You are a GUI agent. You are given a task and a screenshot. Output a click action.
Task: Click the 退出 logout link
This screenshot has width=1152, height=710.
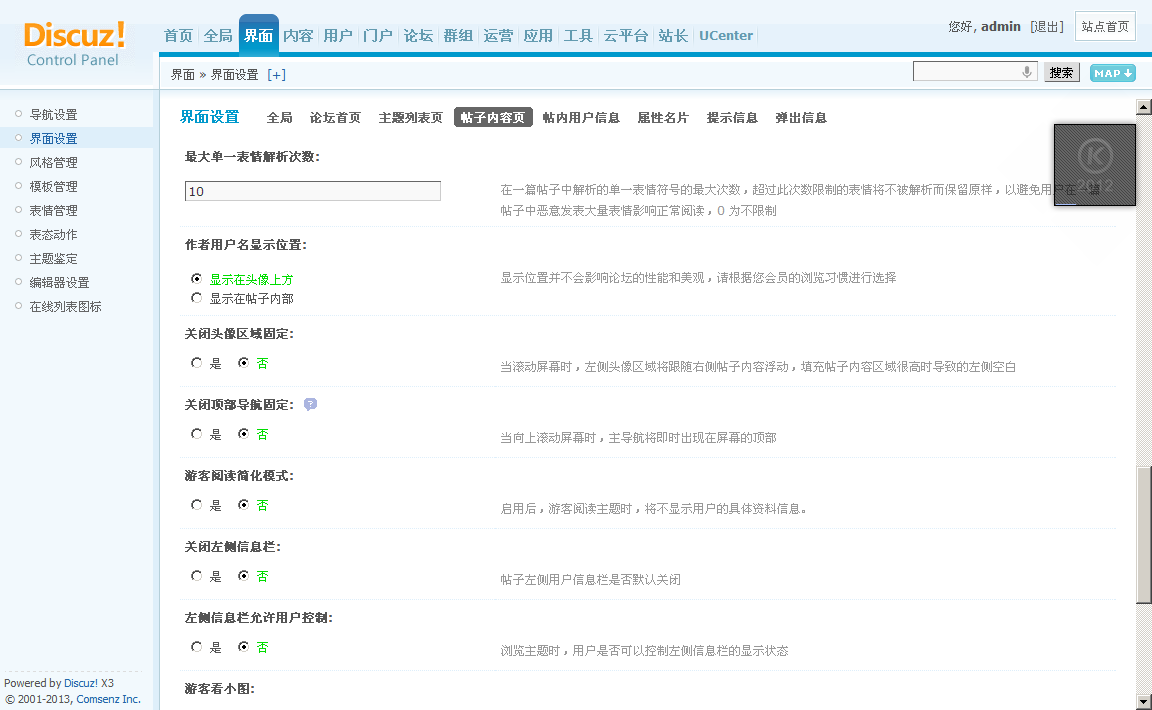1047,27
